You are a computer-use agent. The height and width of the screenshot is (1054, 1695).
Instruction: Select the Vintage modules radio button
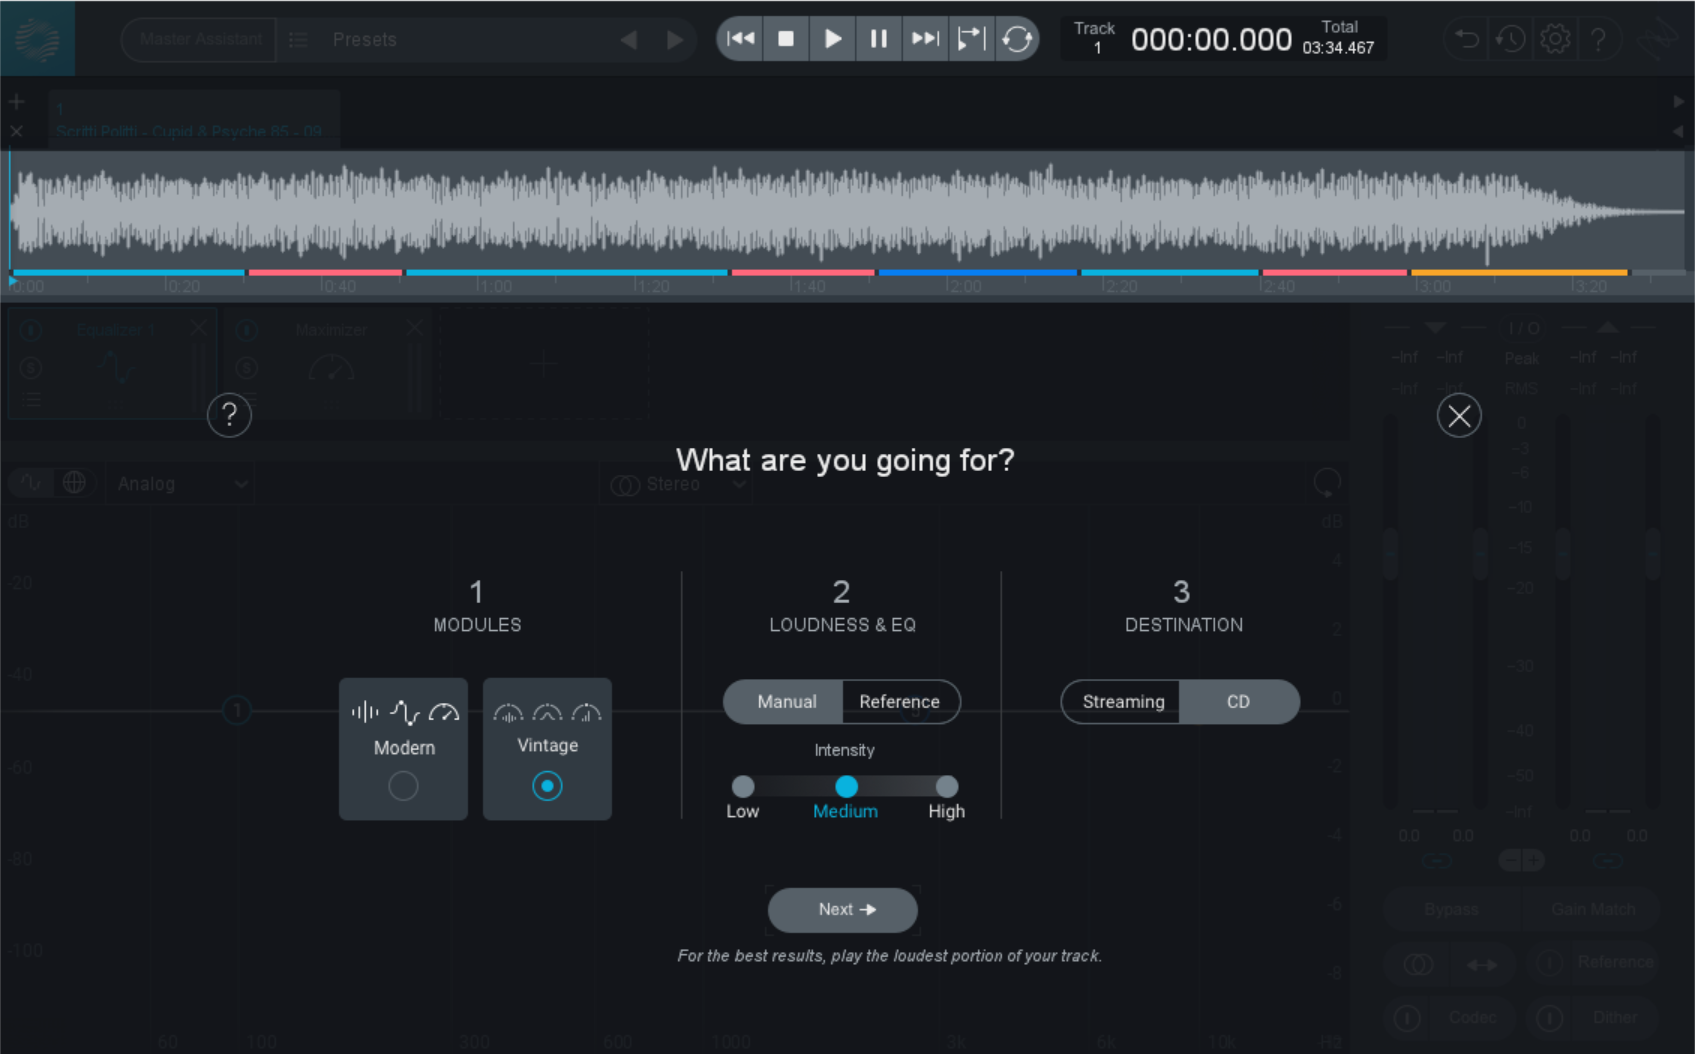(547, 786)
